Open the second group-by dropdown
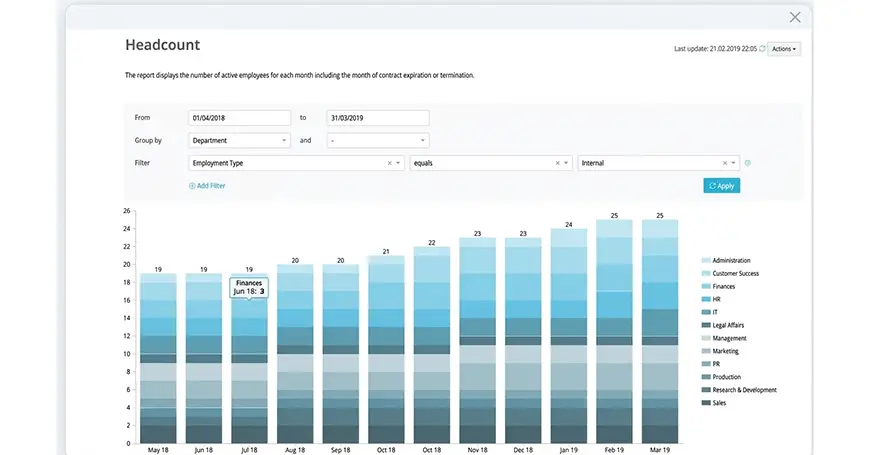Image resolution: width=870 pixels, height=455 pixels. click(378, 141)
